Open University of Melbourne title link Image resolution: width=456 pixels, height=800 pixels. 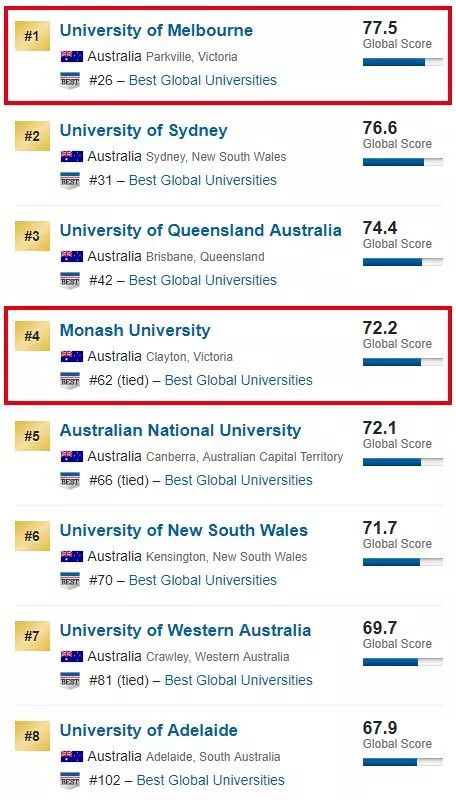tap(156, 30)
